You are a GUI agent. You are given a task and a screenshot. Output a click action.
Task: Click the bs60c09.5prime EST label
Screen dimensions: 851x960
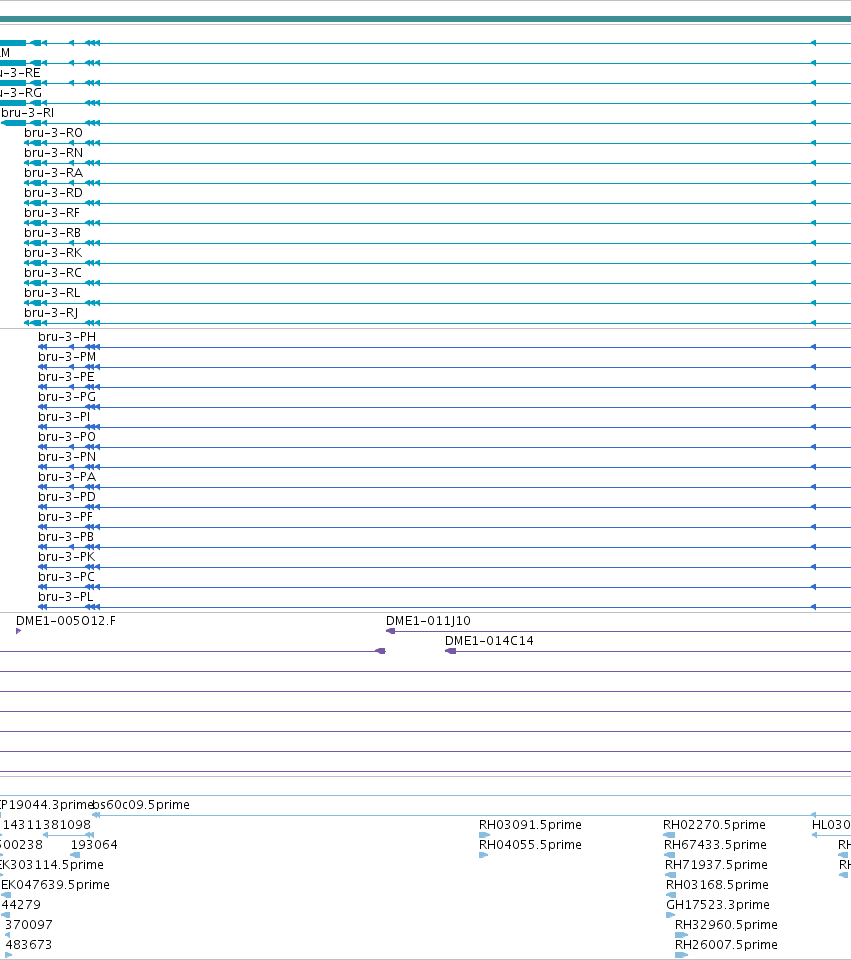click(x=141, y=804)
